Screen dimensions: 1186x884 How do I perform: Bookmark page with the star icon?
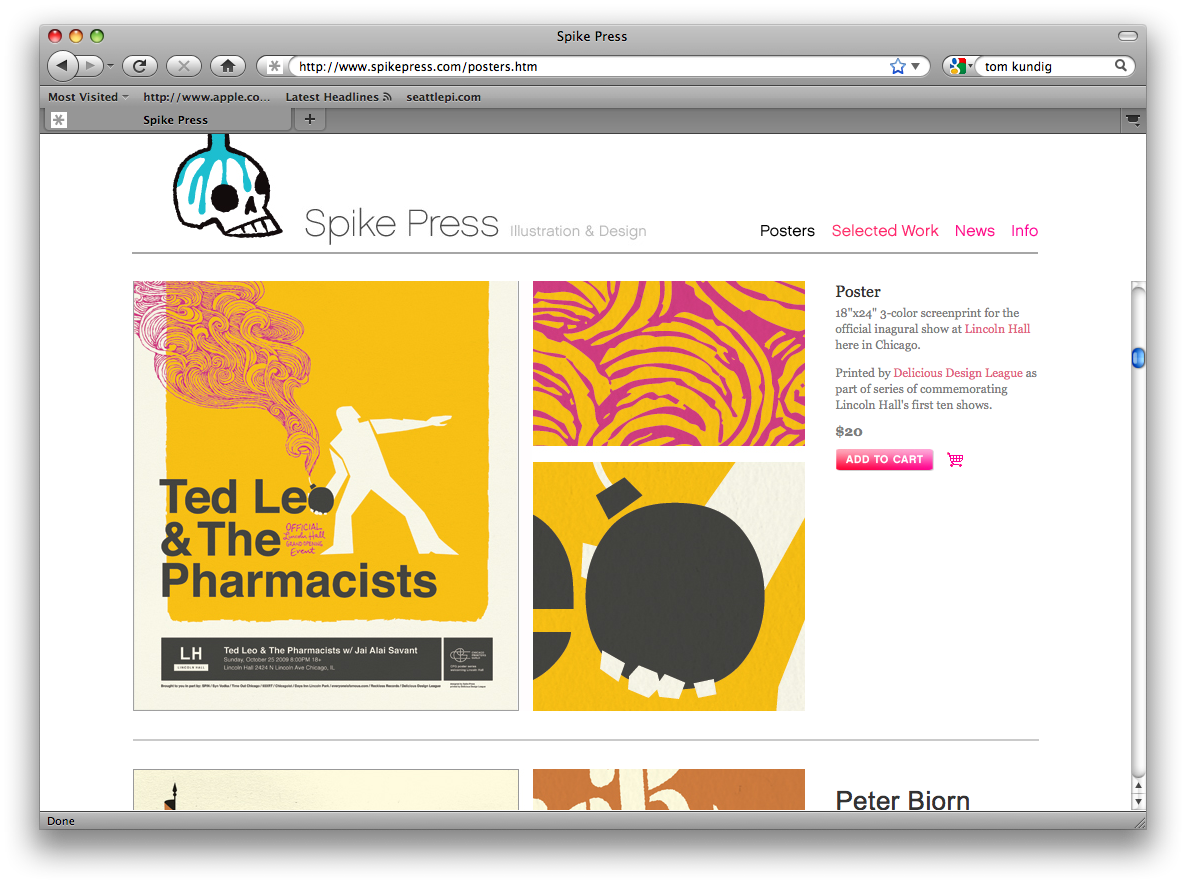(898, 67)
